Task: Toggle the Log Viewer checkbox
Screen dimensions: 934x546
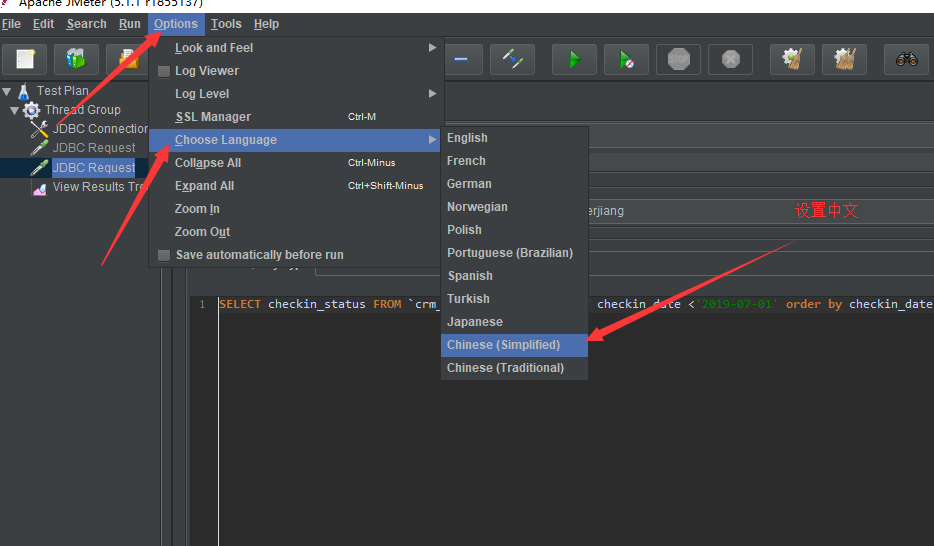Action: coord(164,71)
